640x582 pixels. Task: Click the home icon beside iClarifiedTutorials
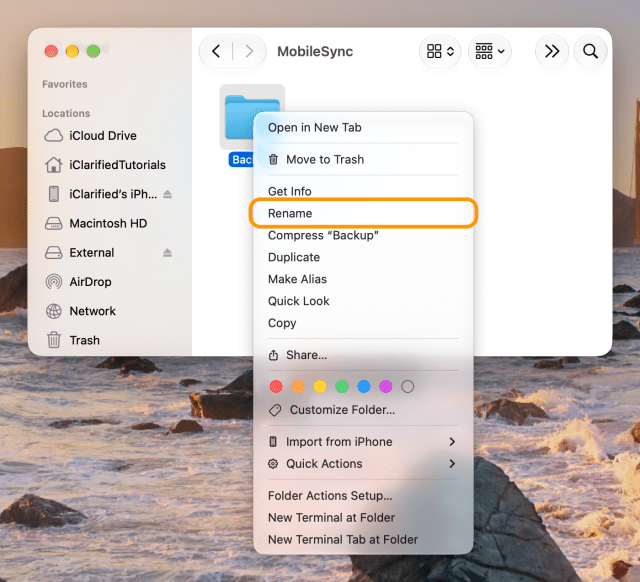(53, 165)
